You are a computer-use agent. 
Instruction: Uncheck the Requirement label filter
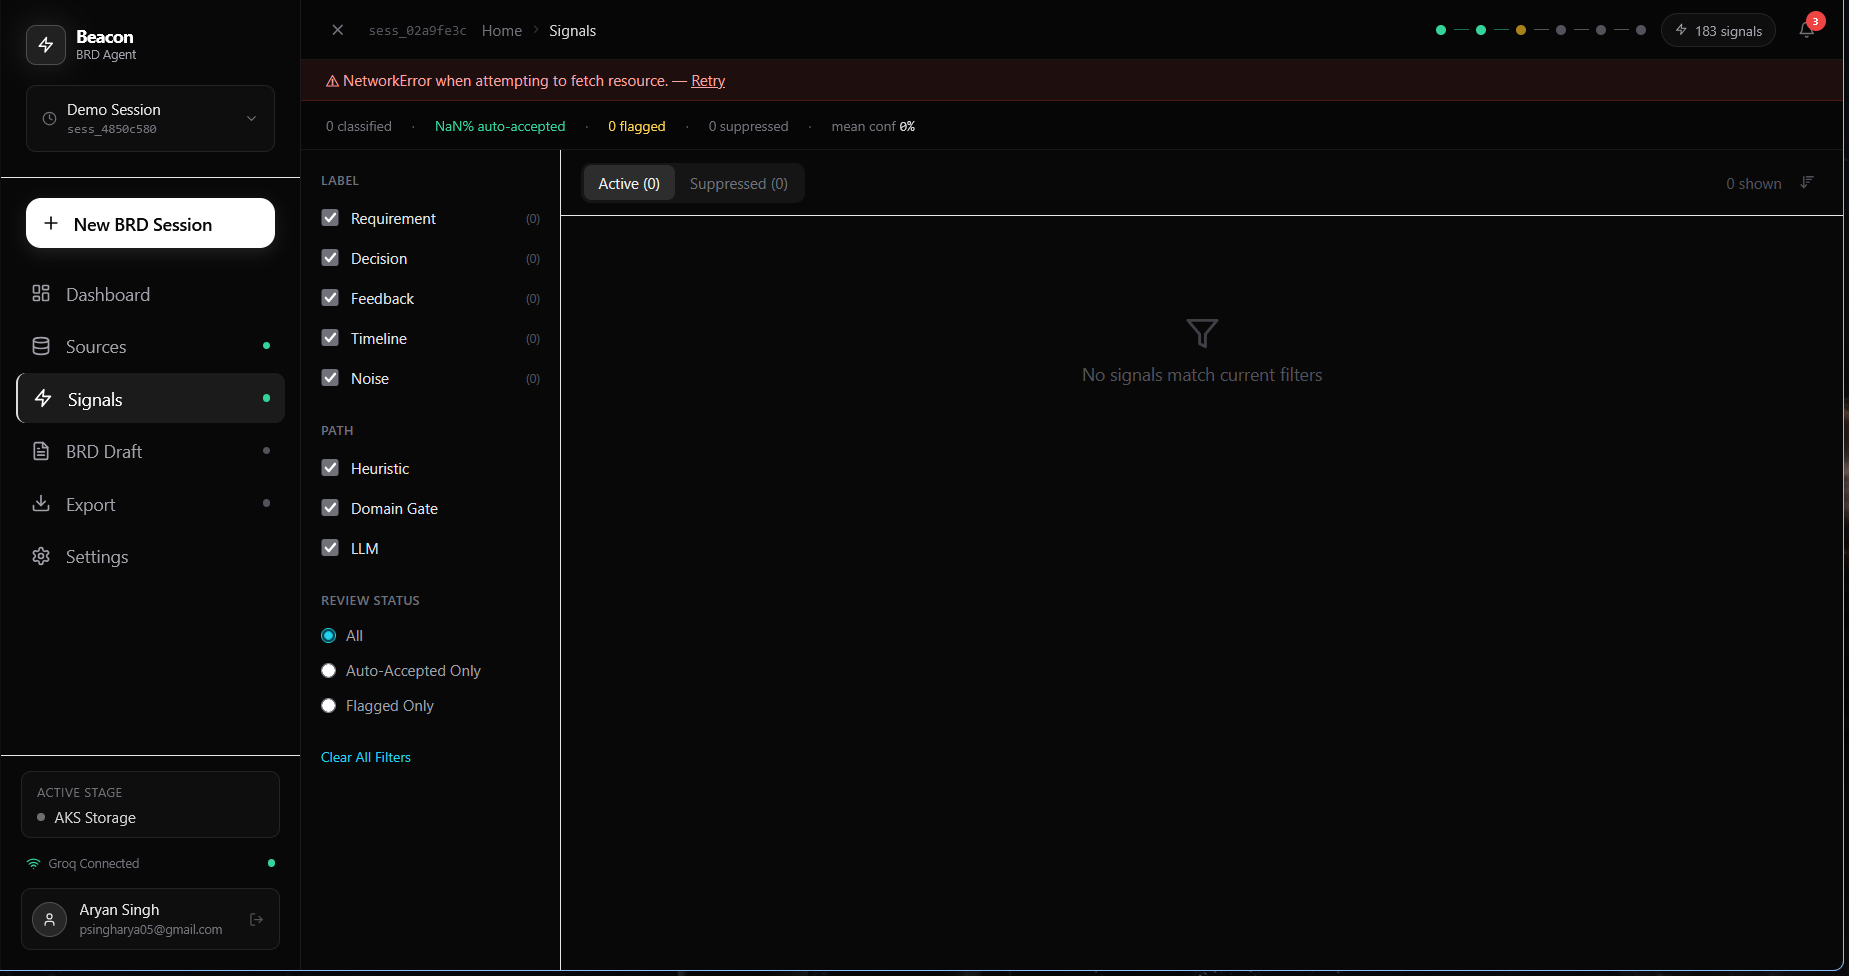330,218
